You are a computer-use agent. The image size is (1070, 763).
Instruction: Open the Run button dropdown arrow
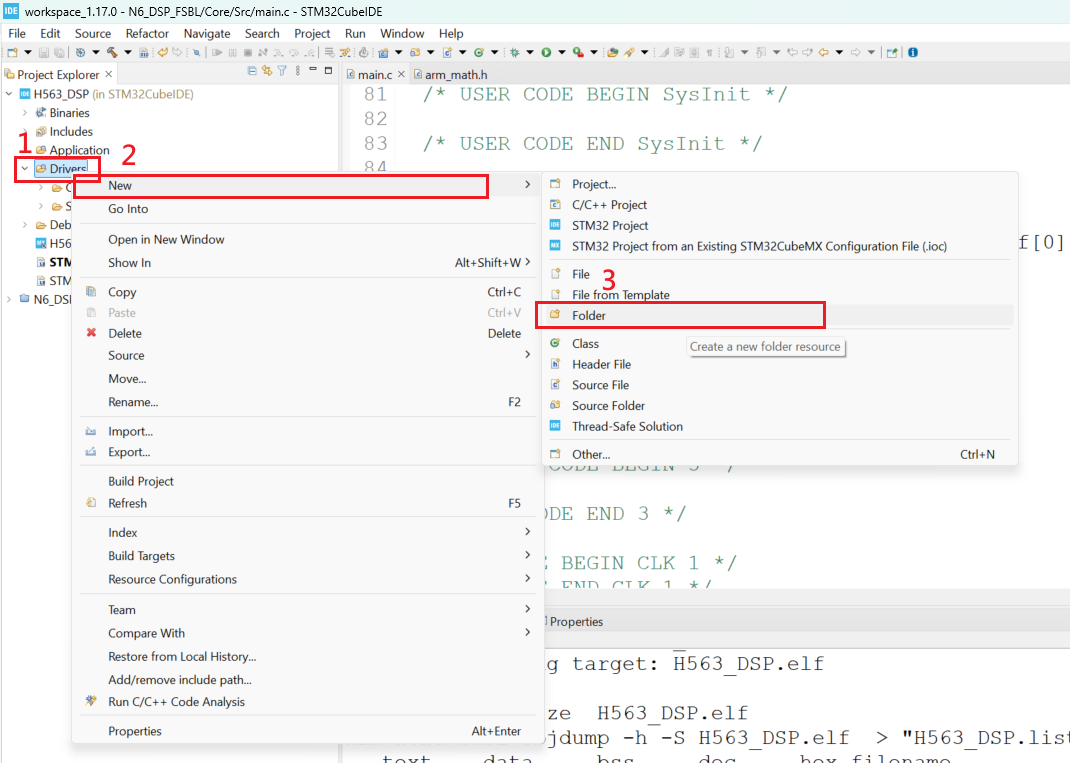pyautogui.click(x=562, y=53)
